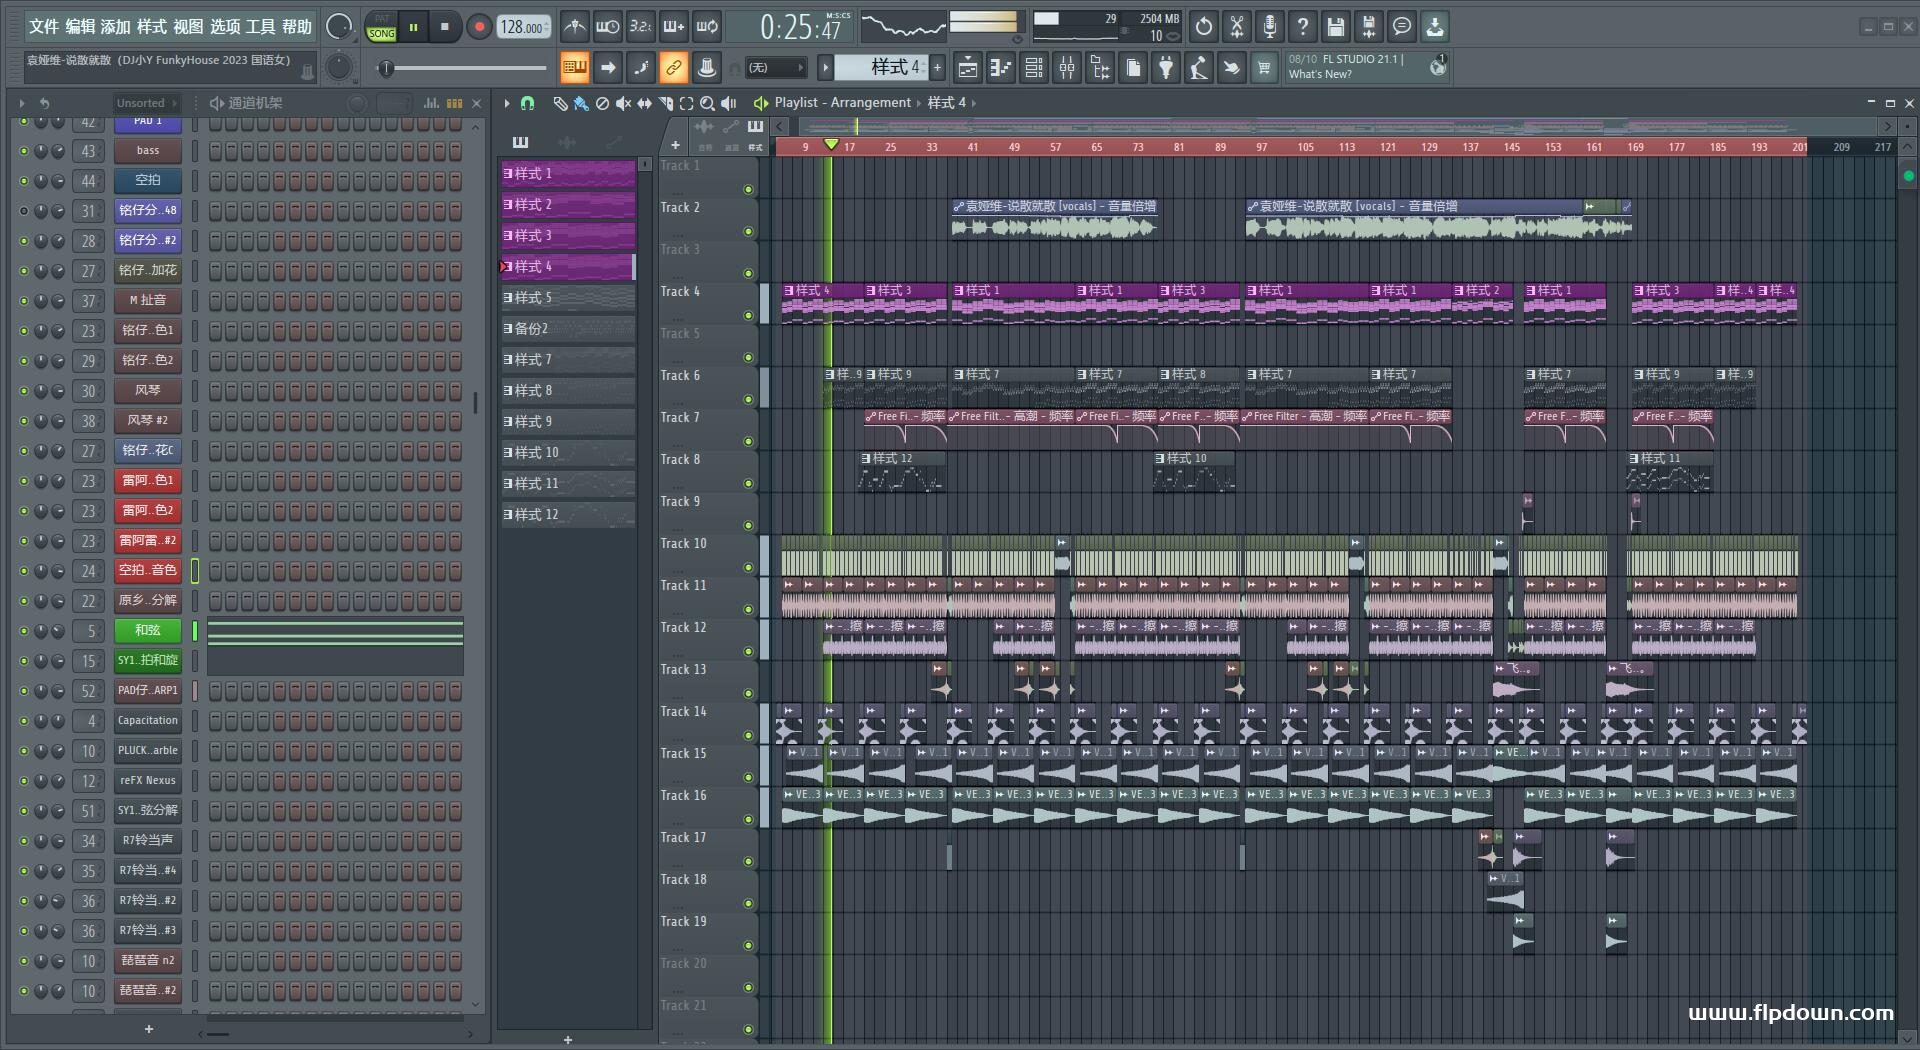Open the Channel rack view icon
The image size is (1920, 1050).
pos(1034,68)
